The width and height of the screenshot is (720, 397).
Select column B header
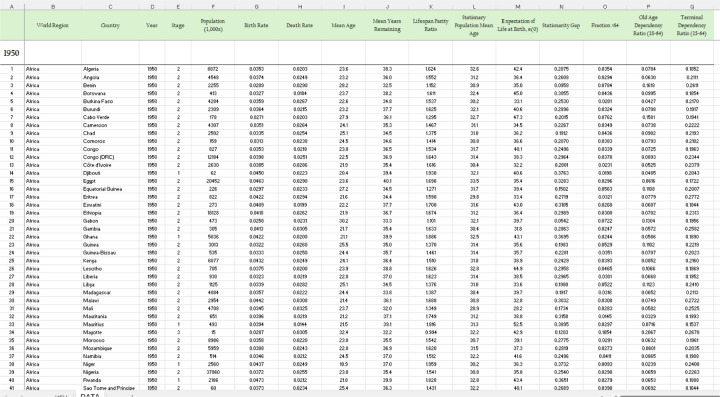coord(53,7)
